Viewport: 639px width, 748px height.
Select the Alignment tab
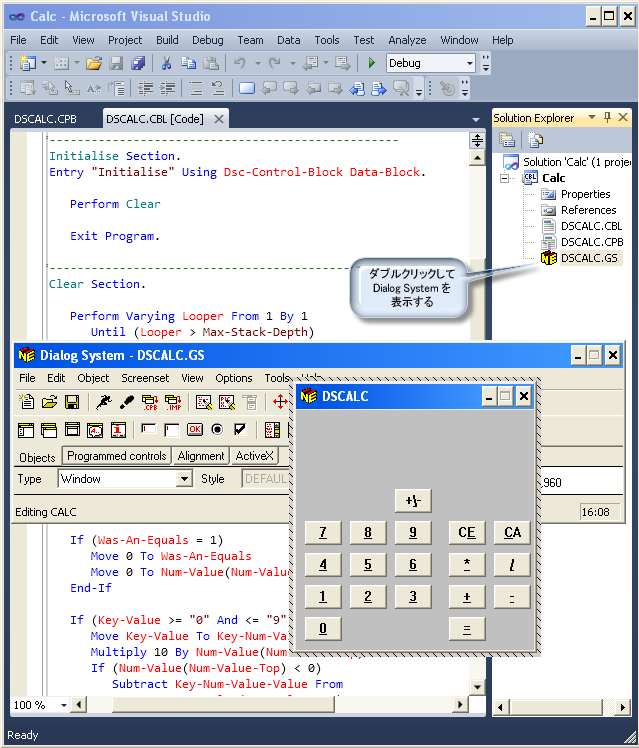201,456
